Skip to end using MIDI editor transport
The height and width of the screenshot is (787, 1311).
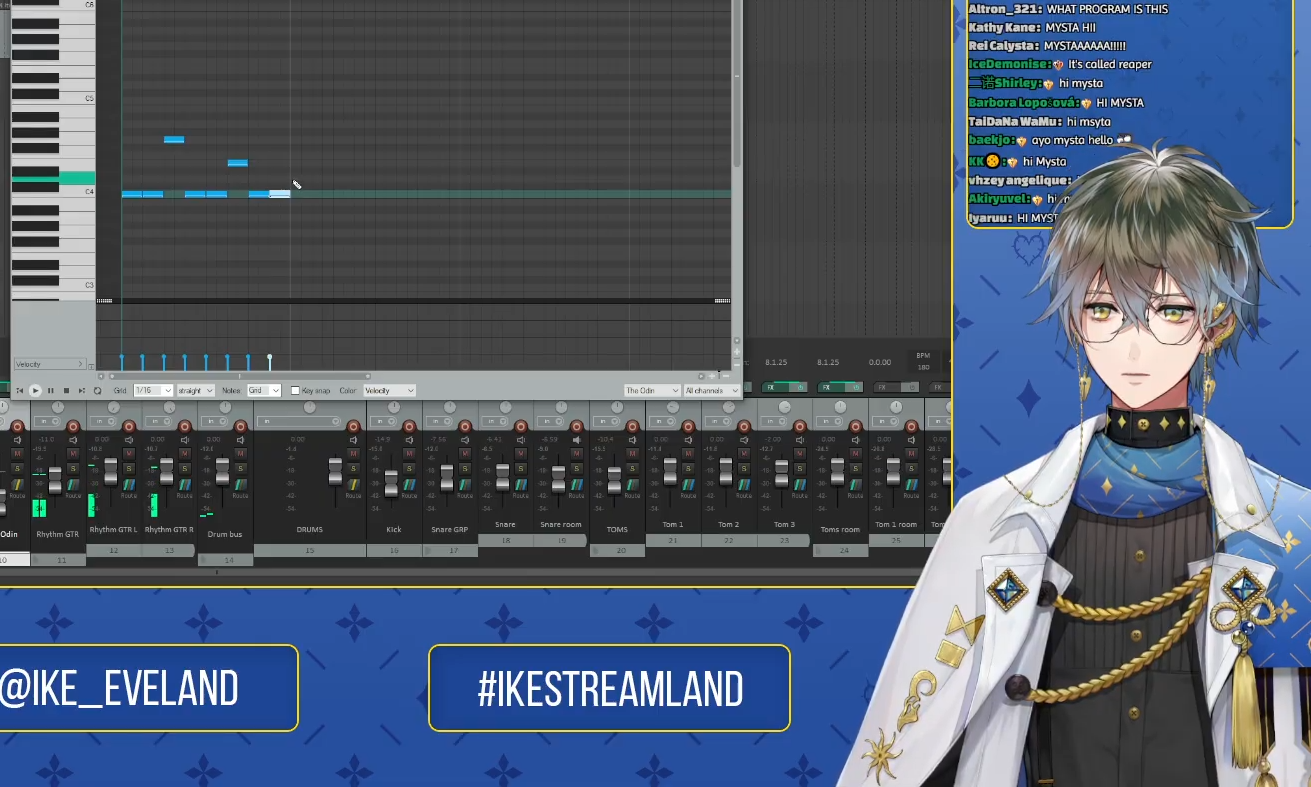click(x=82, y=390)
